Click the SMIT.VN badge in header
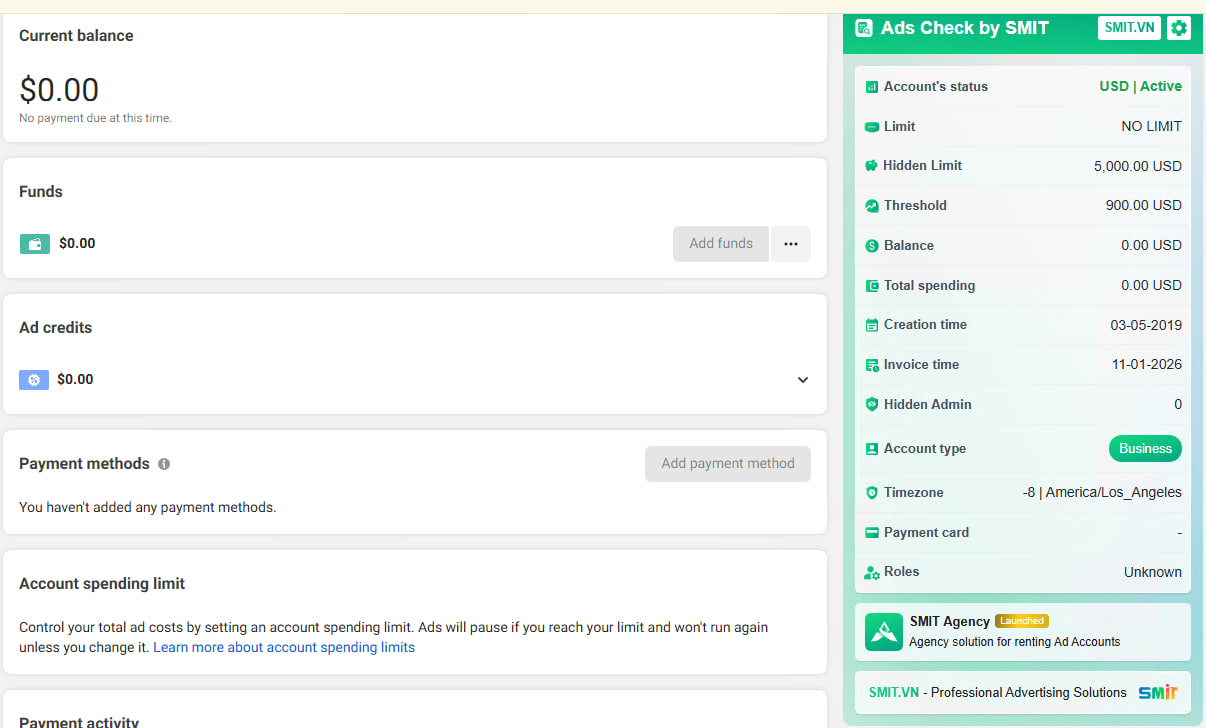 (1129, 28)
